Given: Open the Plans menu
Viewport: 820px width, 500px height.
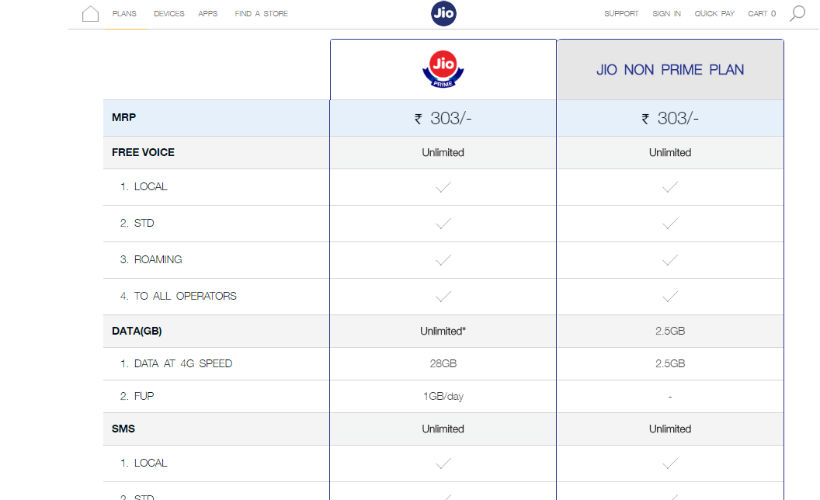Looking at the screenshot, I should pos(124,14).
